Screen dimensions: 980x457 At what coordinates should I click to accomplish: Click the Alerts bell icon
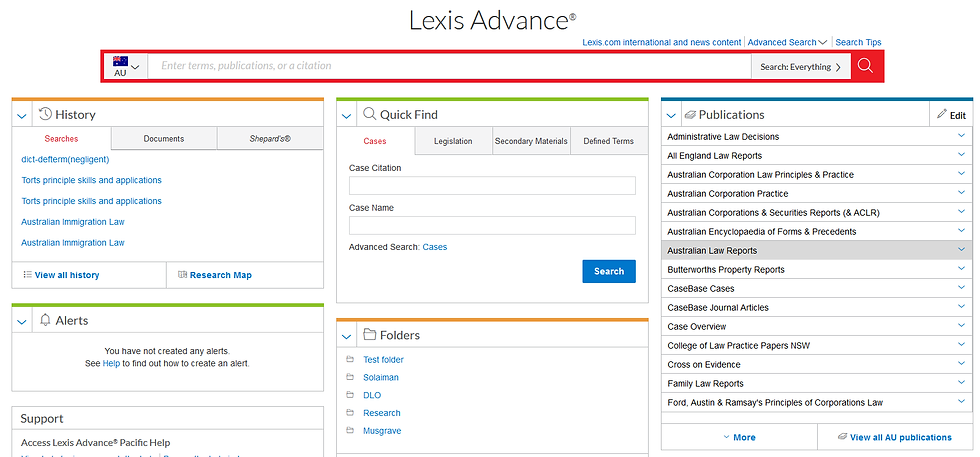click(45, 320)
